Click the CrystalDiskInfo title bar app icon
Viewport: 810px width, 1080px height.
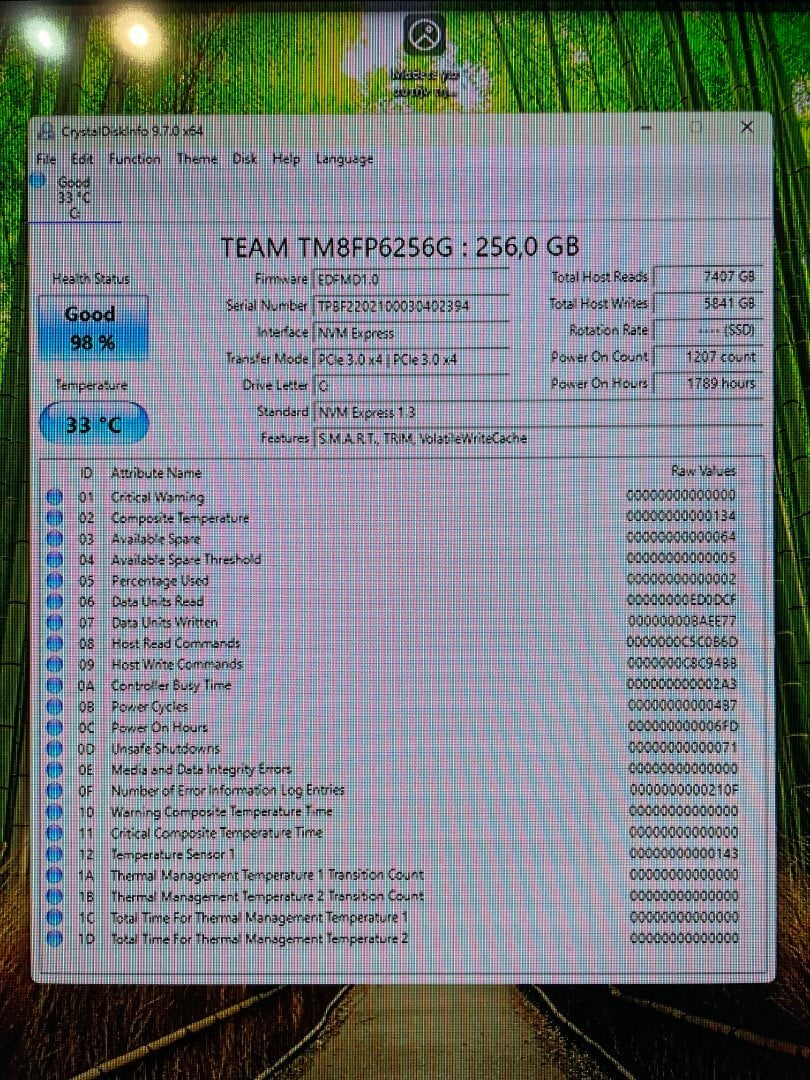click(x=47, y=130)
